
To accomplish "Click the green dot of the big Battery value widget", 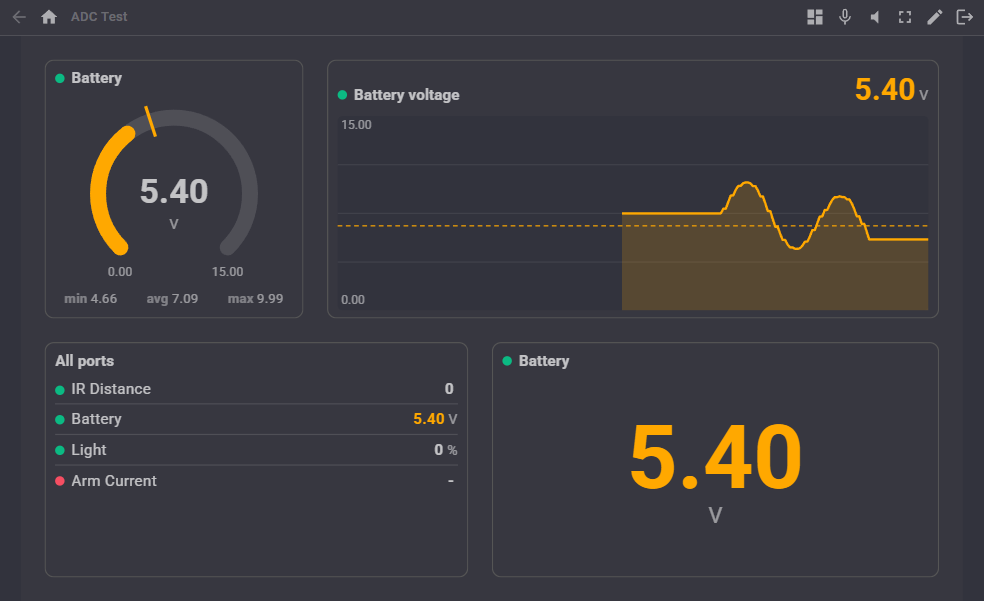I will click(507, 361).
